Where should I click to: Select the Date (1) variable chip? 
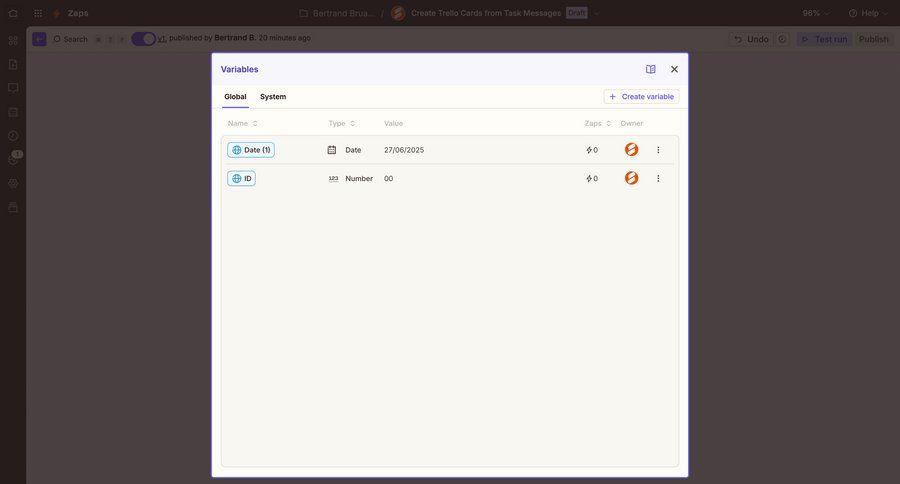(251, 150)
